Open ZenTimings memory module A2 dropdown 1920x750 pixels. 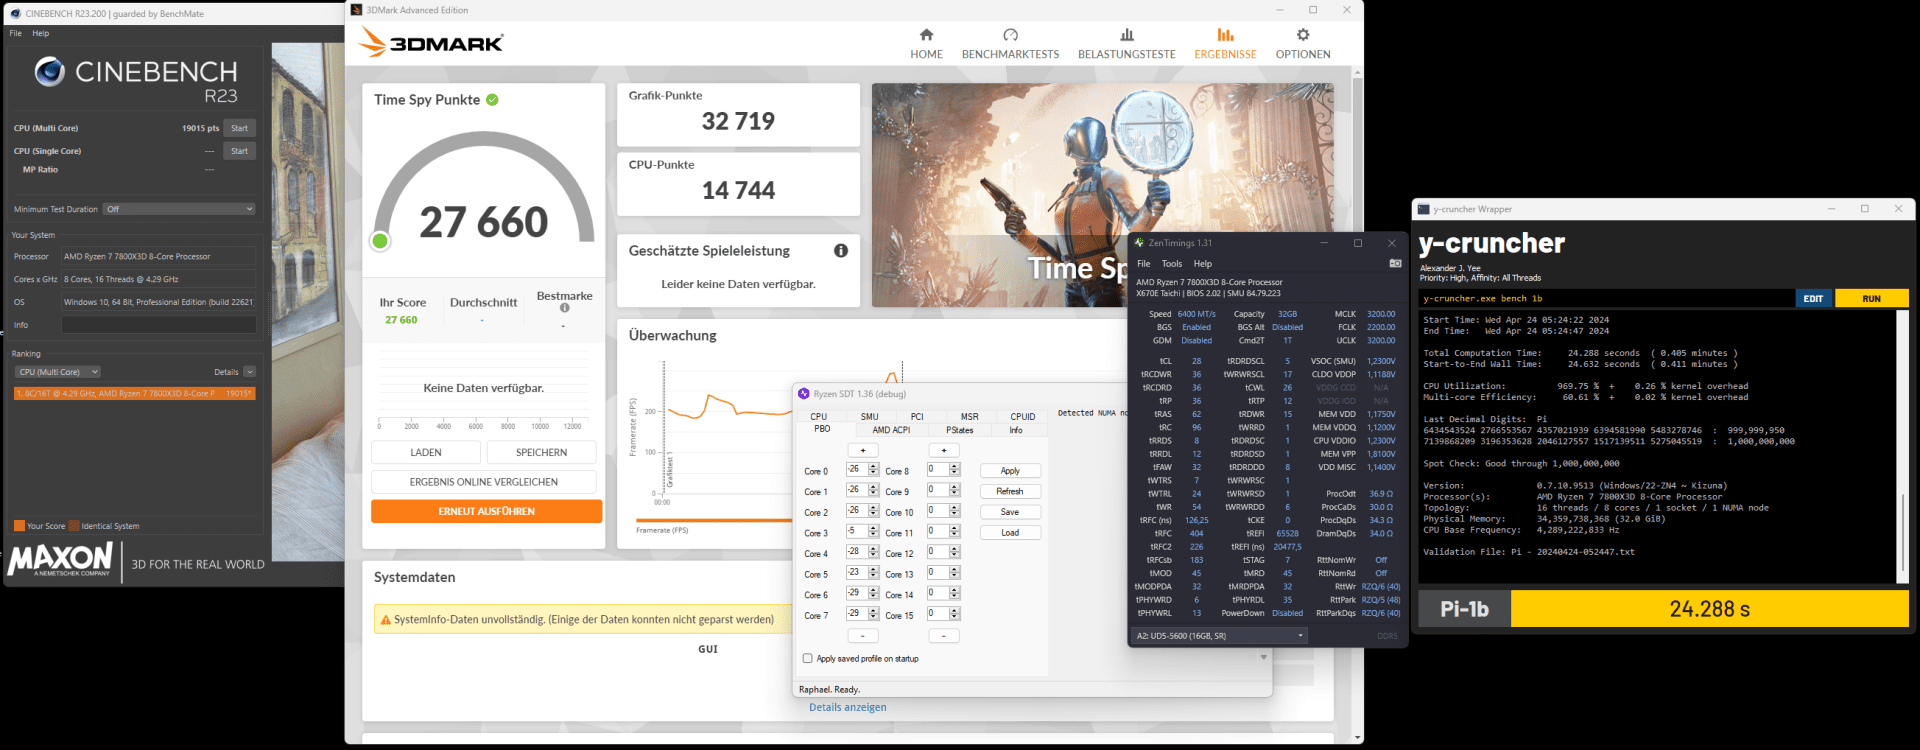click(1219, 636)
